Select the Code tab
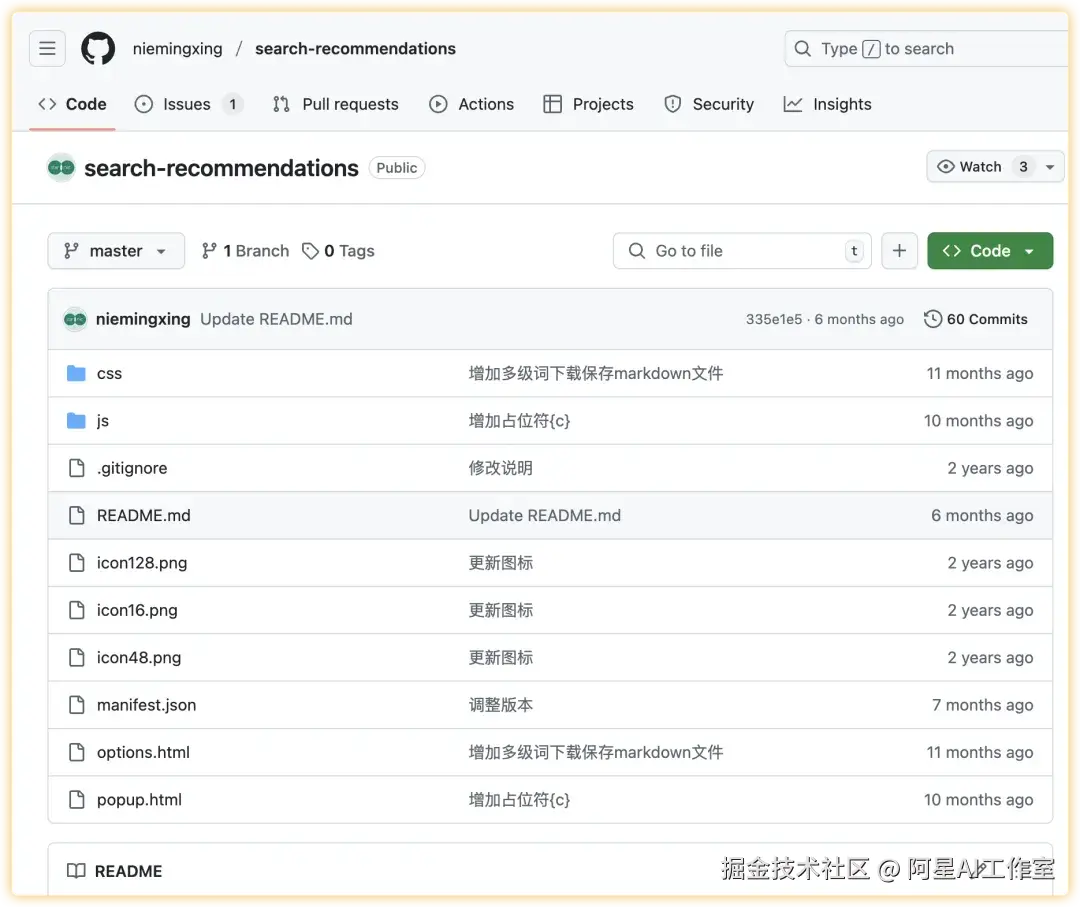 click(x=72, y=104)
